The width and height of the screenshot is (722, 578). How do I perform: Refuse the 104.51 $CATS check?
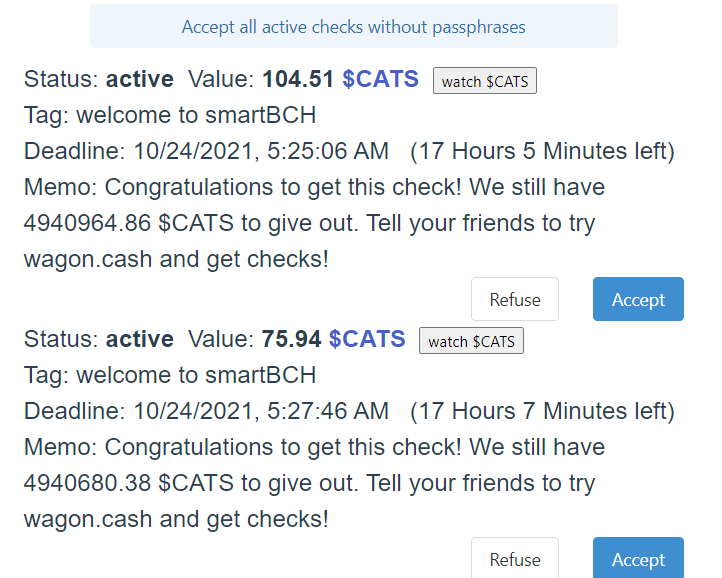pos(515,299)
